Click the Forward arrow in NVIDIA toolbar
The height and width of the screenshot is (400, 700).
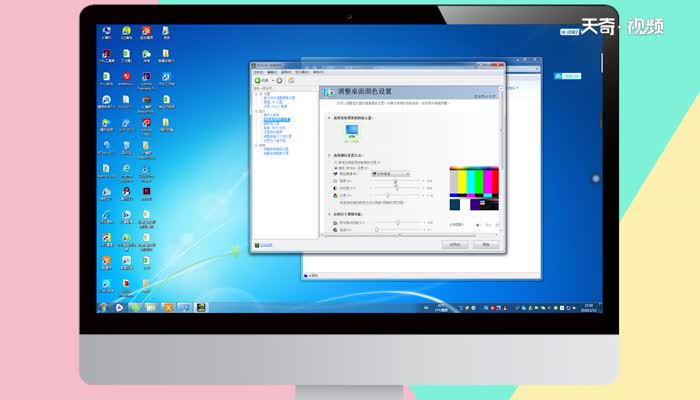(278, 80)
